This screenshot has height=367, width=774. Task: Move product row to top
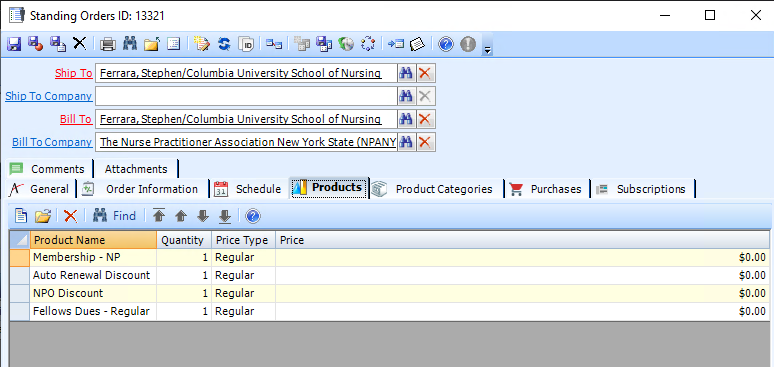point(159,216)
